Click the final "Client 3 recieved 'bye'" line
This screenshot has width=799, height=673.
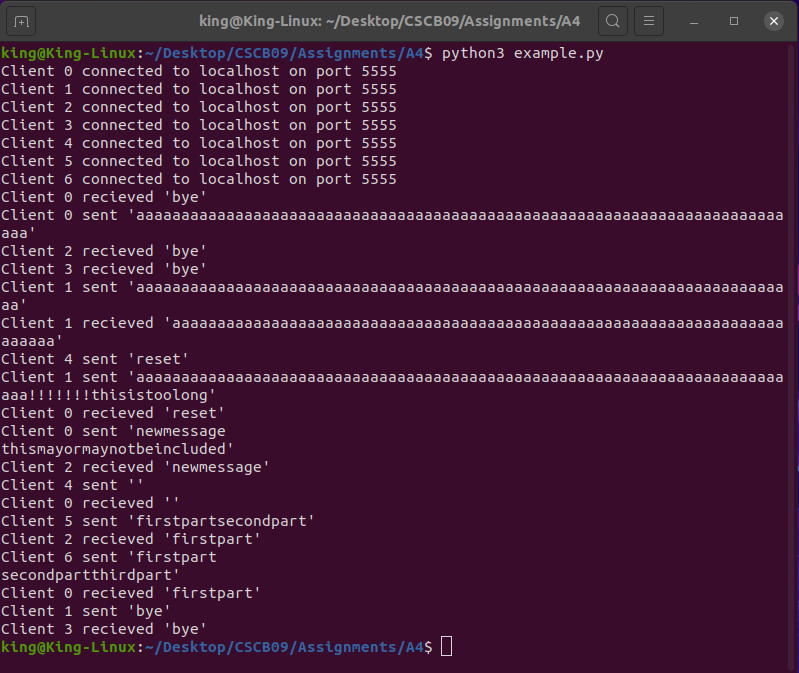tap(104, 629)
